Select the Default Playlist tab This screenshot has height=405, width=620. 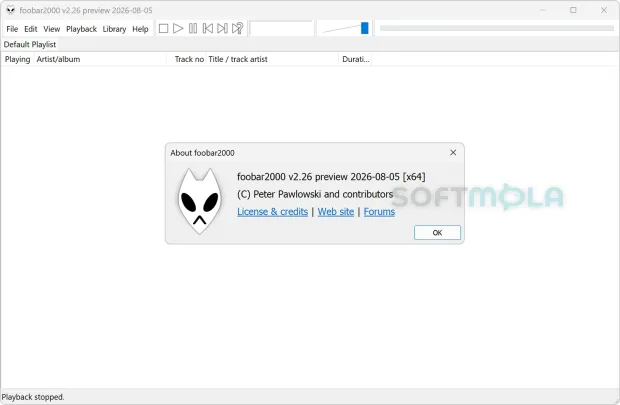[30, 44]
